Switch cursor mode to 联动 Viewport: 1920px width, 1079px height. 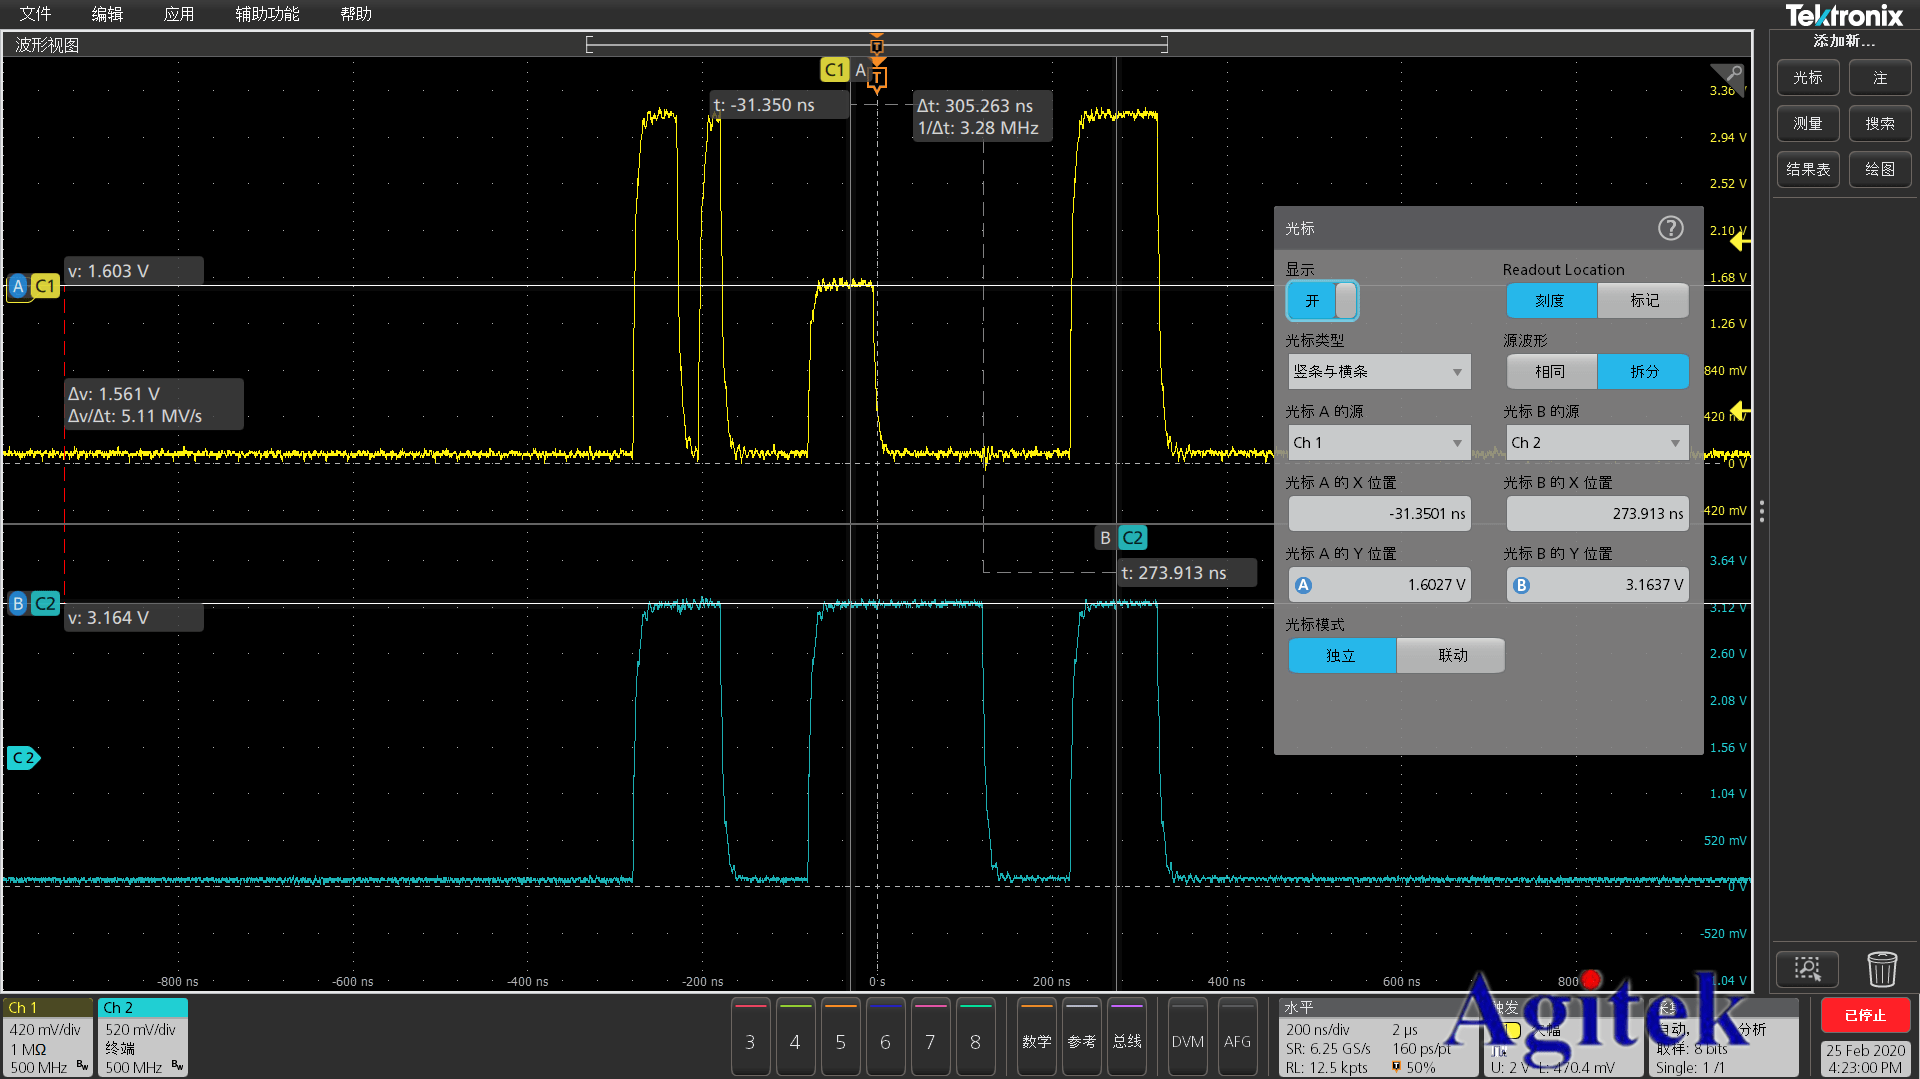pos(1451,656)
